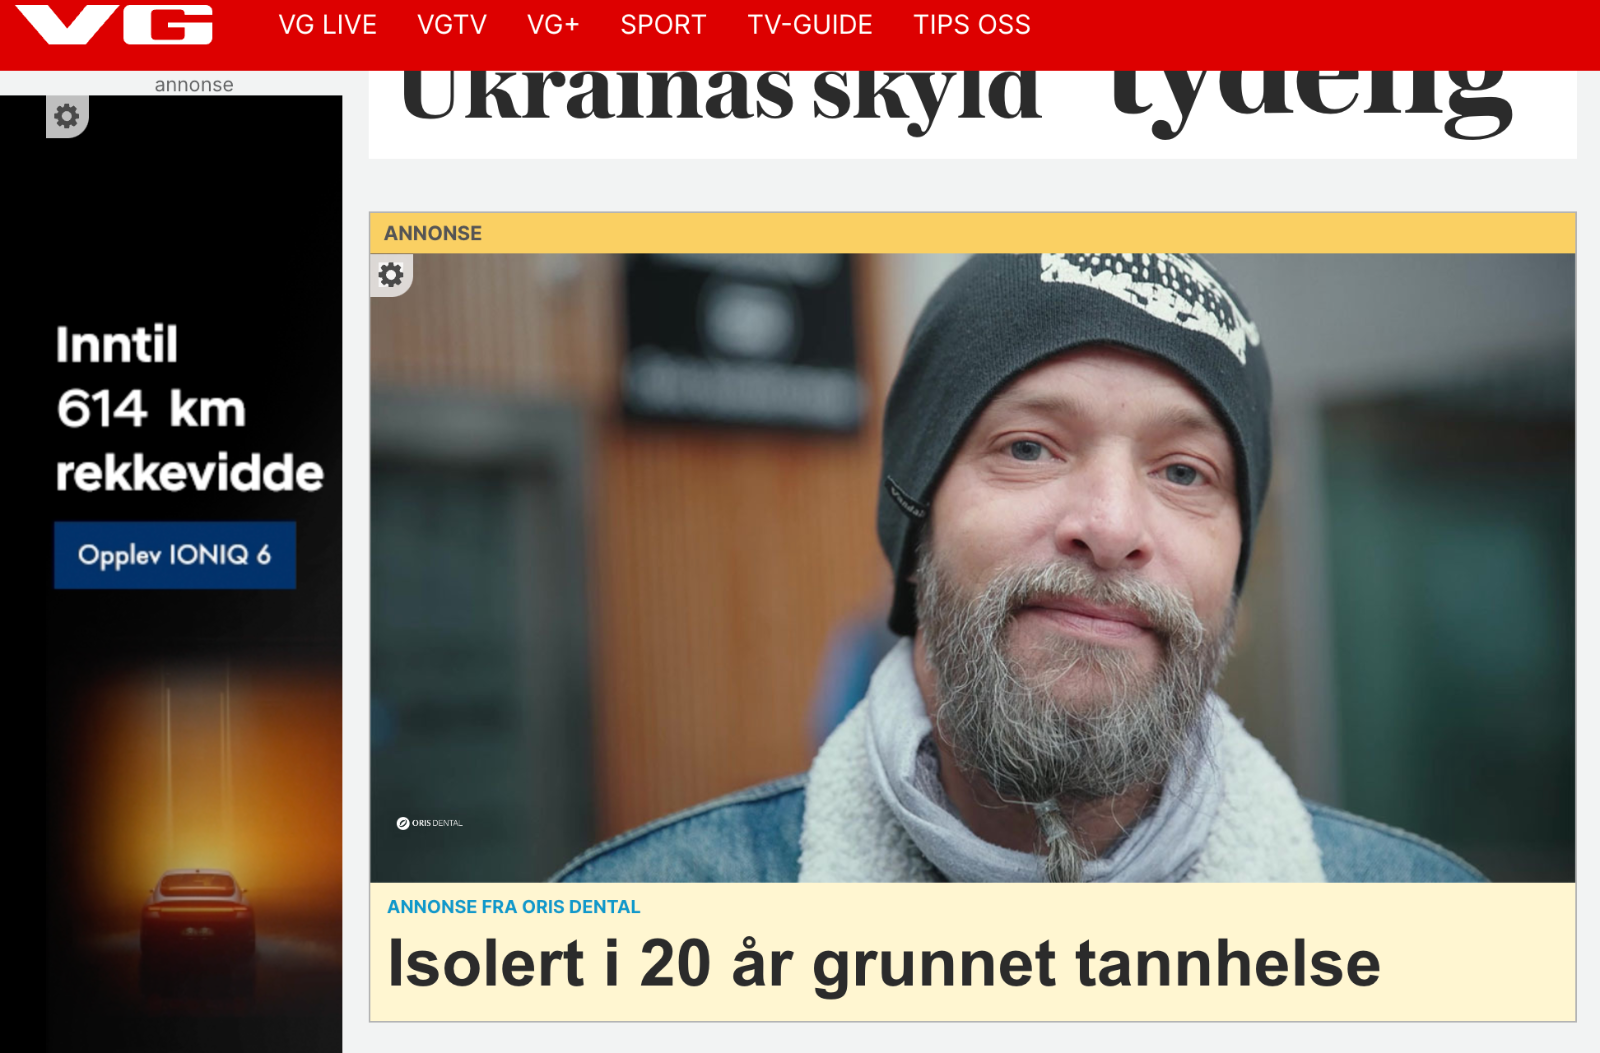Click the glowing car image in Hyundai ad
Image resolution: width=1600 pixels, height=1053 pixels.
(x=198, y=910)
